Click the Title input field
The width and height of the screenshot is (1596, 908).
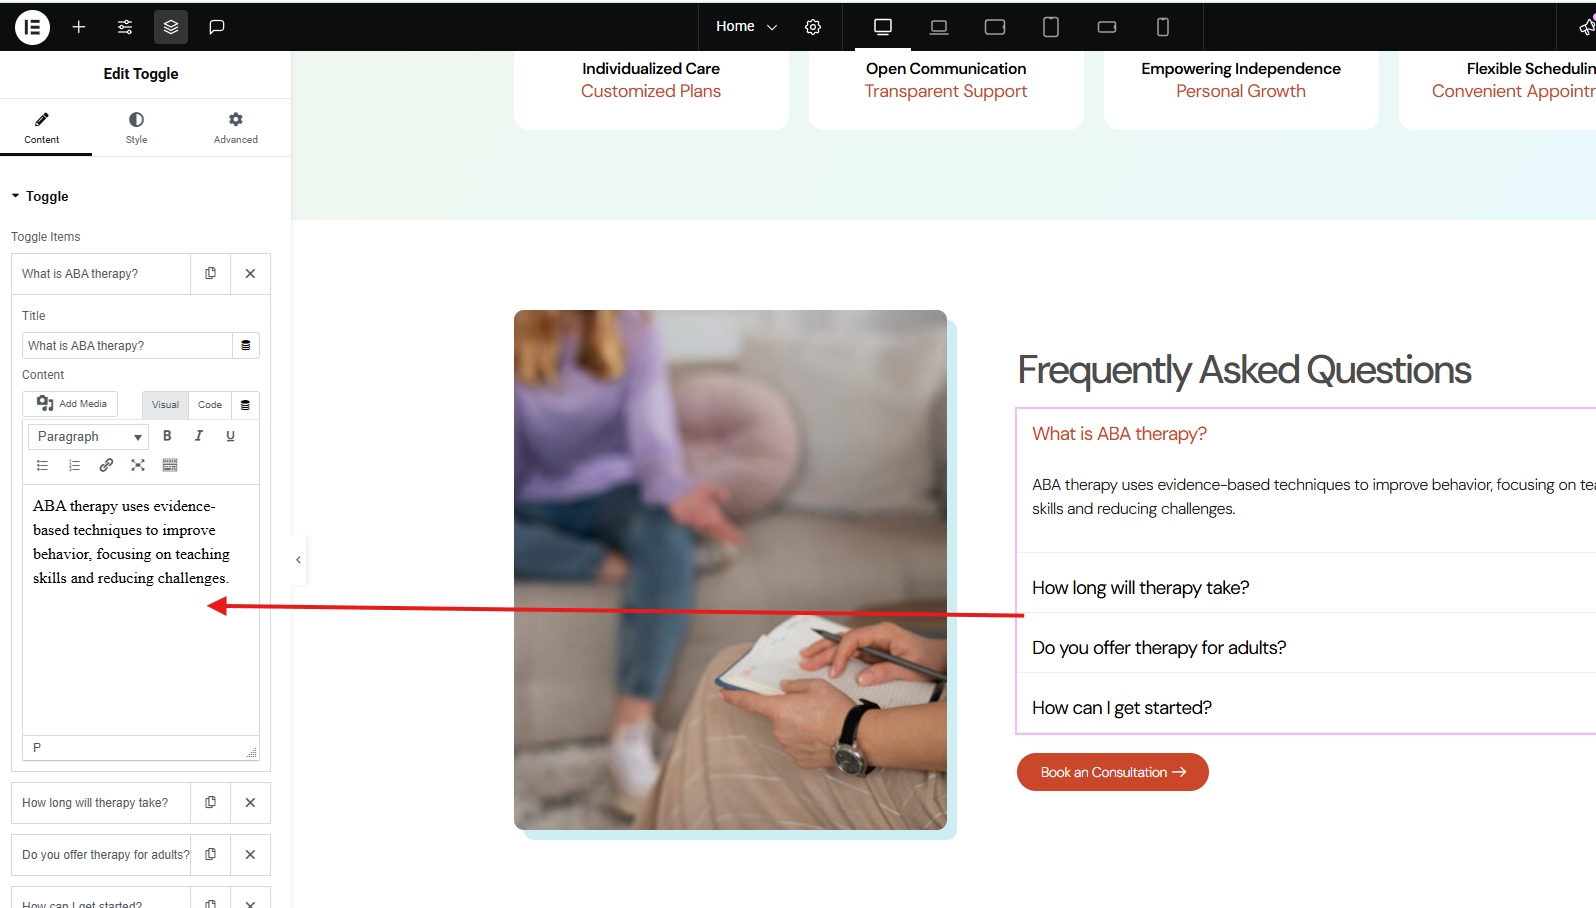coord(127,346)
